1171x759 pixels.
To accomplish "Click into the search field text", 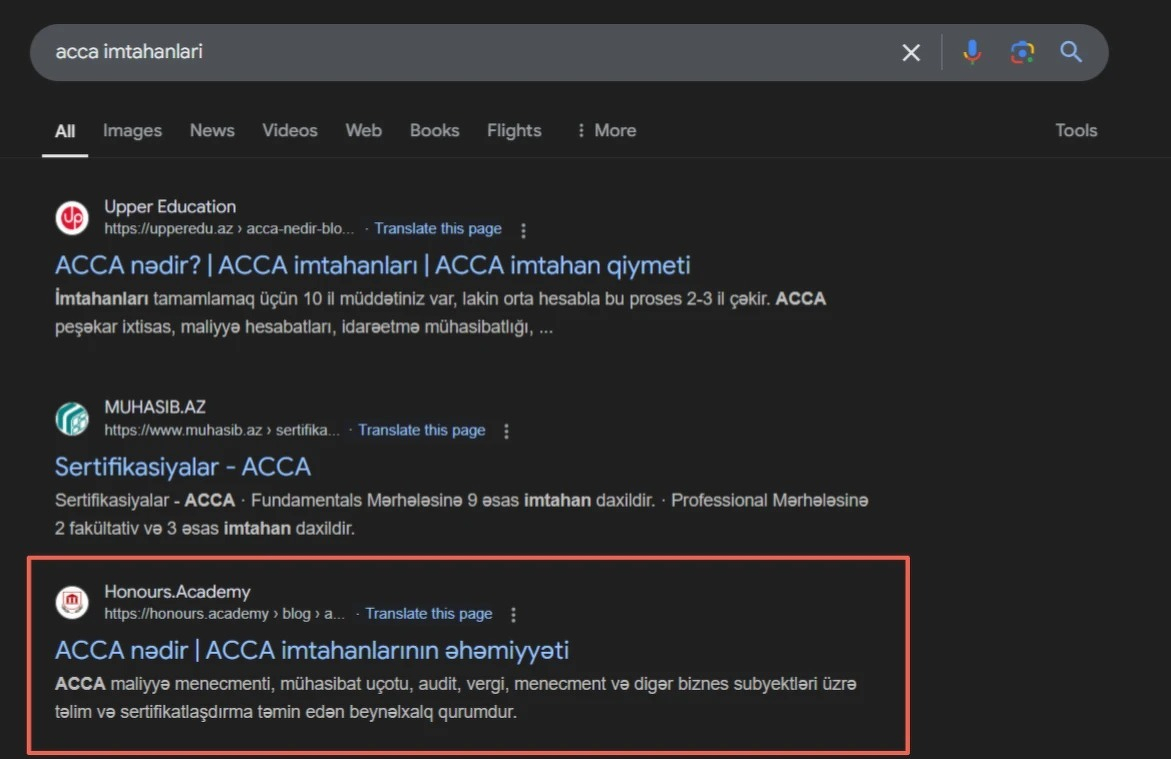I will (400, 52).
